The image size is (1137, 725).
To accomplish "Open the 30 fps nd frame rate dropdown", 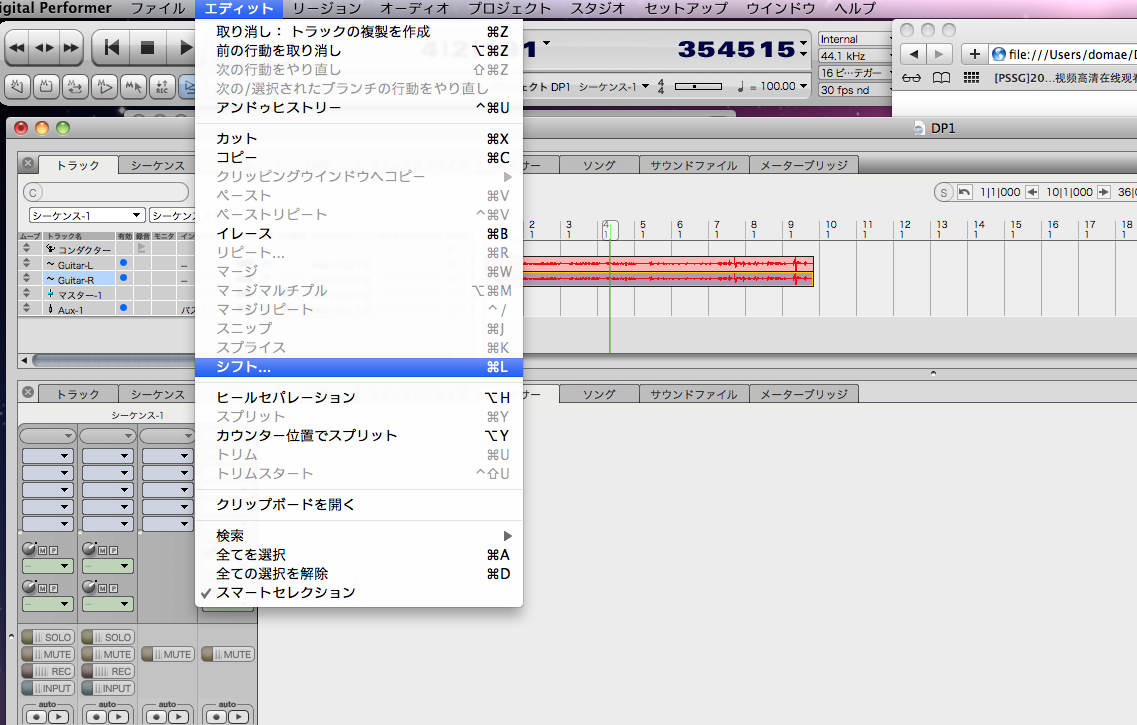I will (x=856, y=90).
